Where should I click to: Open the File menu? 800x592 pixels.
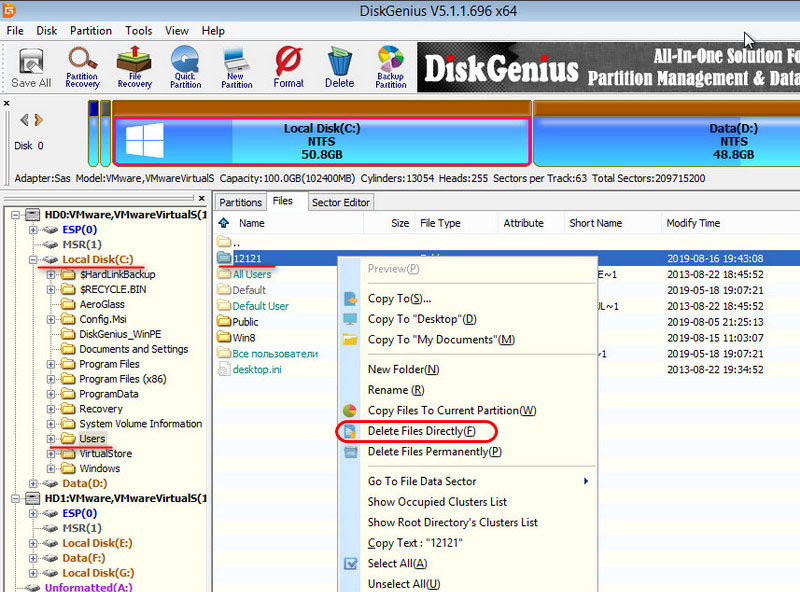[x=15, y=31]
